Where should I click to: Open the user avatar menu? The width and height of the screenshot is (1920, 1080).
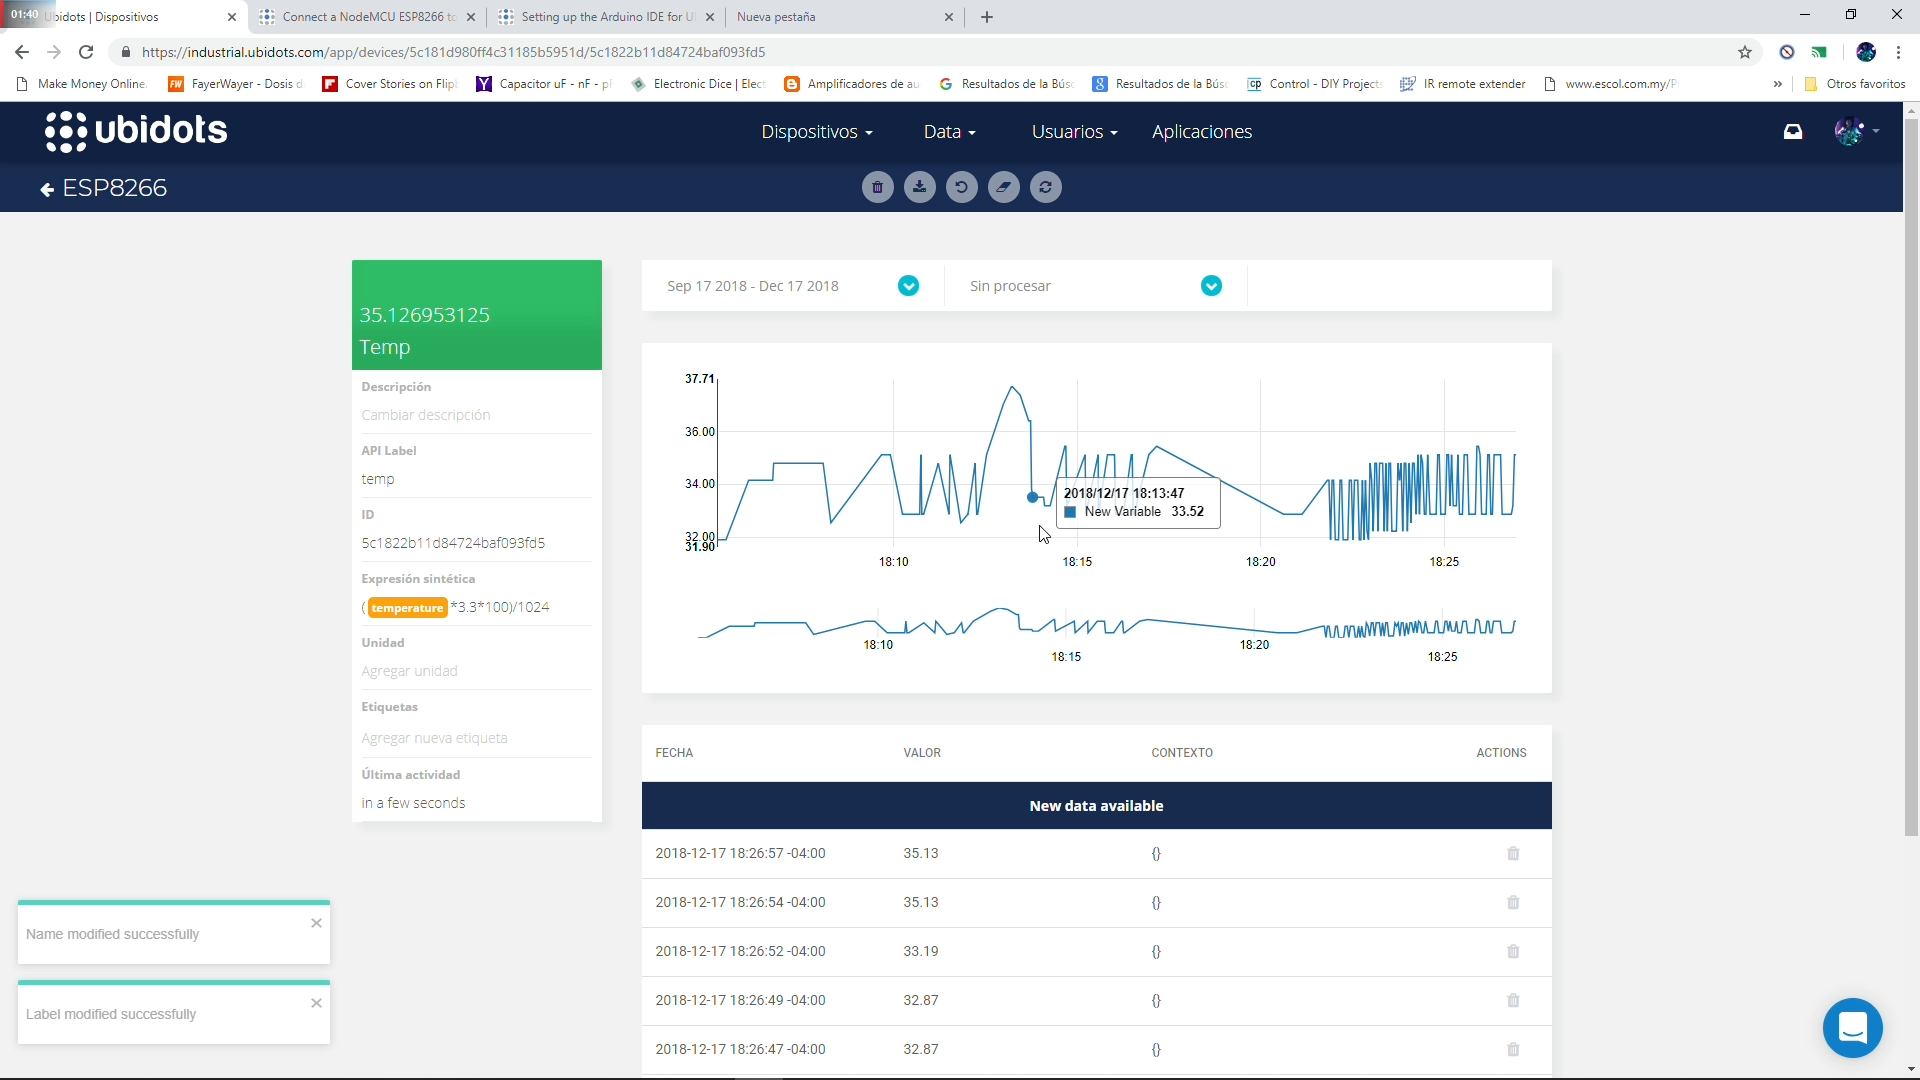(x=1857, y=131)
